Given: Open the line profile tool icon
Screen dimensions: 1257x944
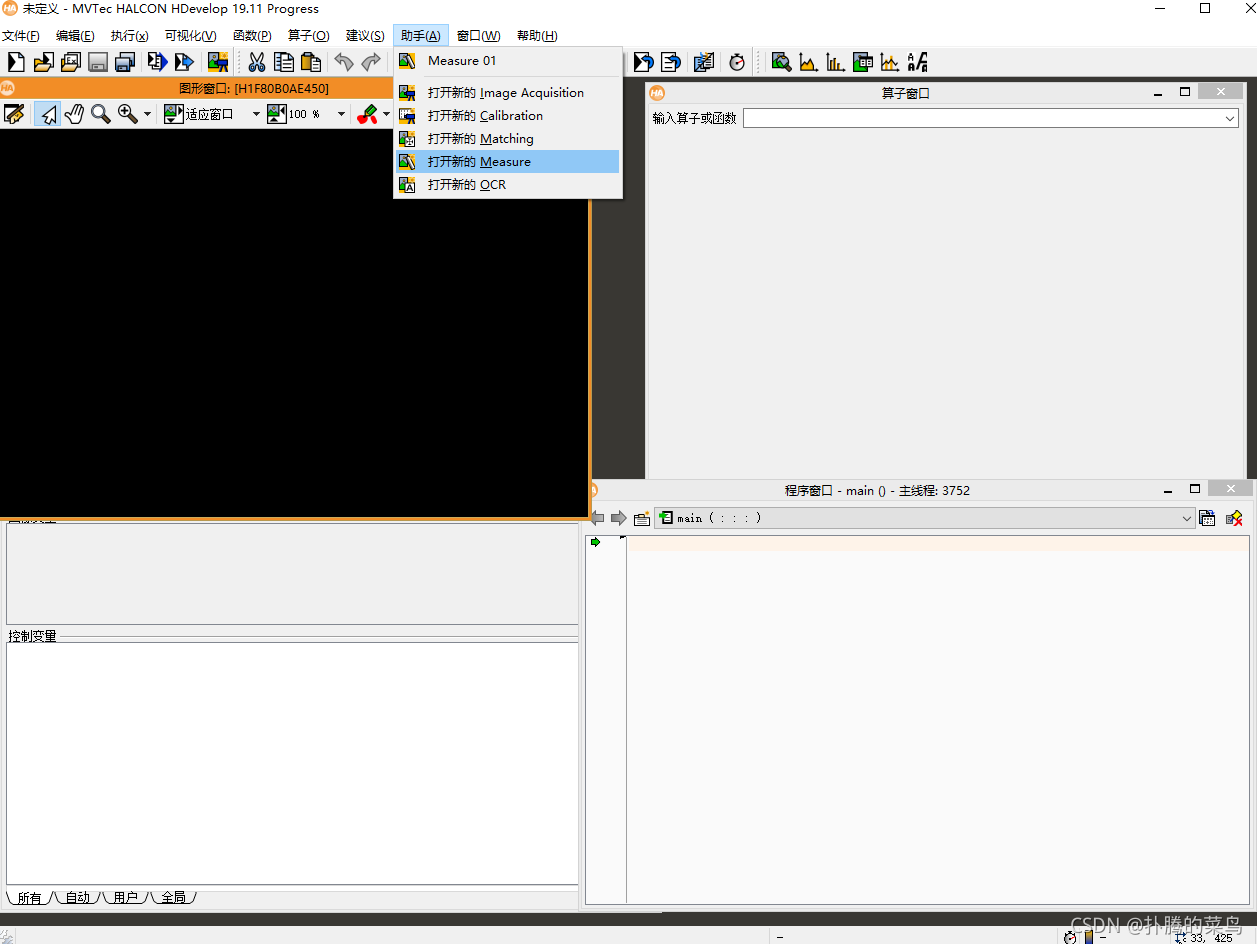Looking at the screenshot, I should 889,62.
